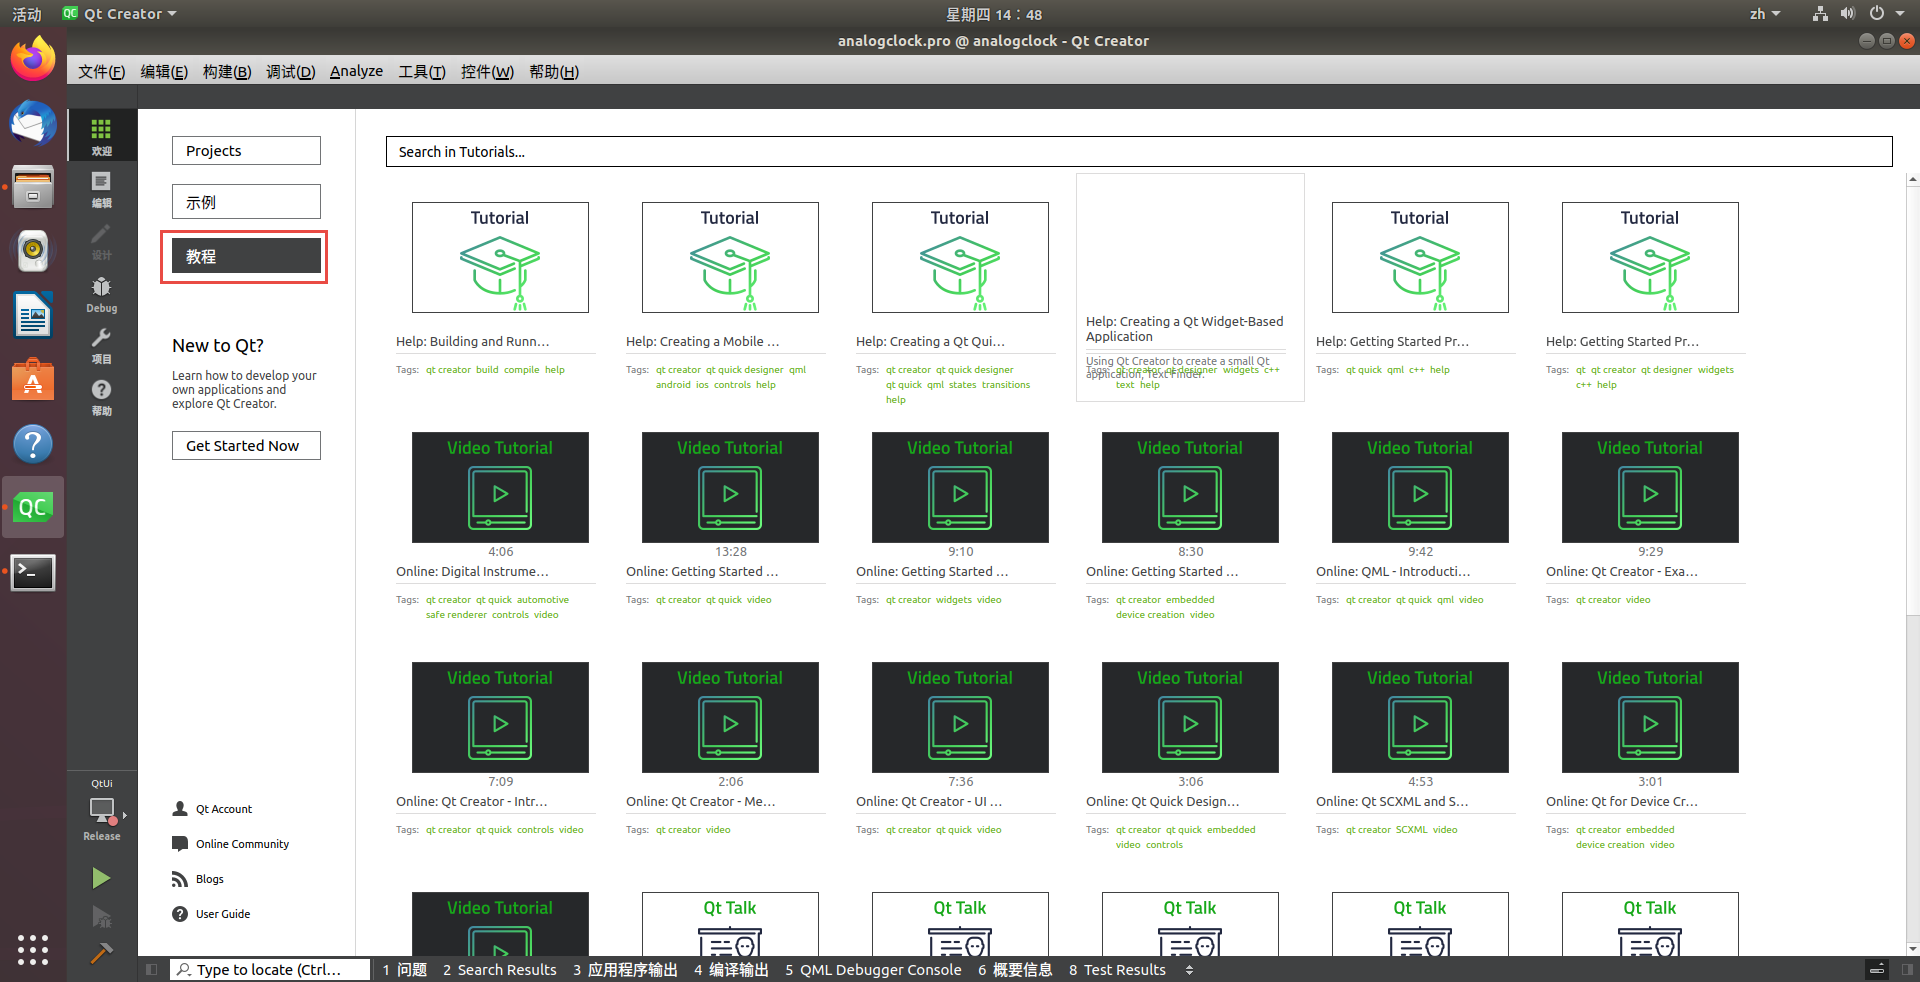Open the Projects tab on Welcome page
The height and width of the screenshot is (982, 1920).
(x=246, y=151)
